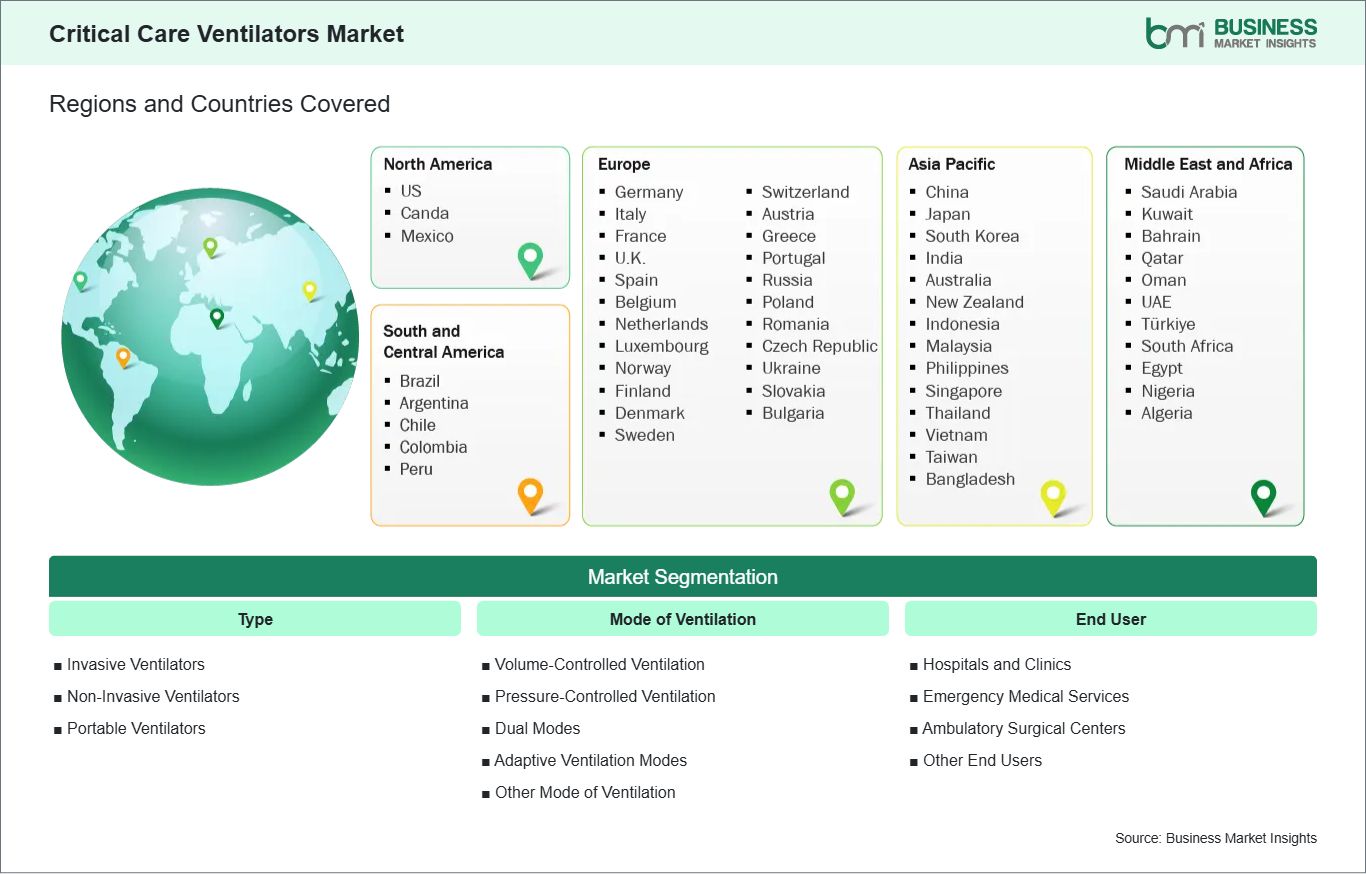Click the orange pin in South America box
Viewport: 1366px width, 874px height.
coord(530,494)
